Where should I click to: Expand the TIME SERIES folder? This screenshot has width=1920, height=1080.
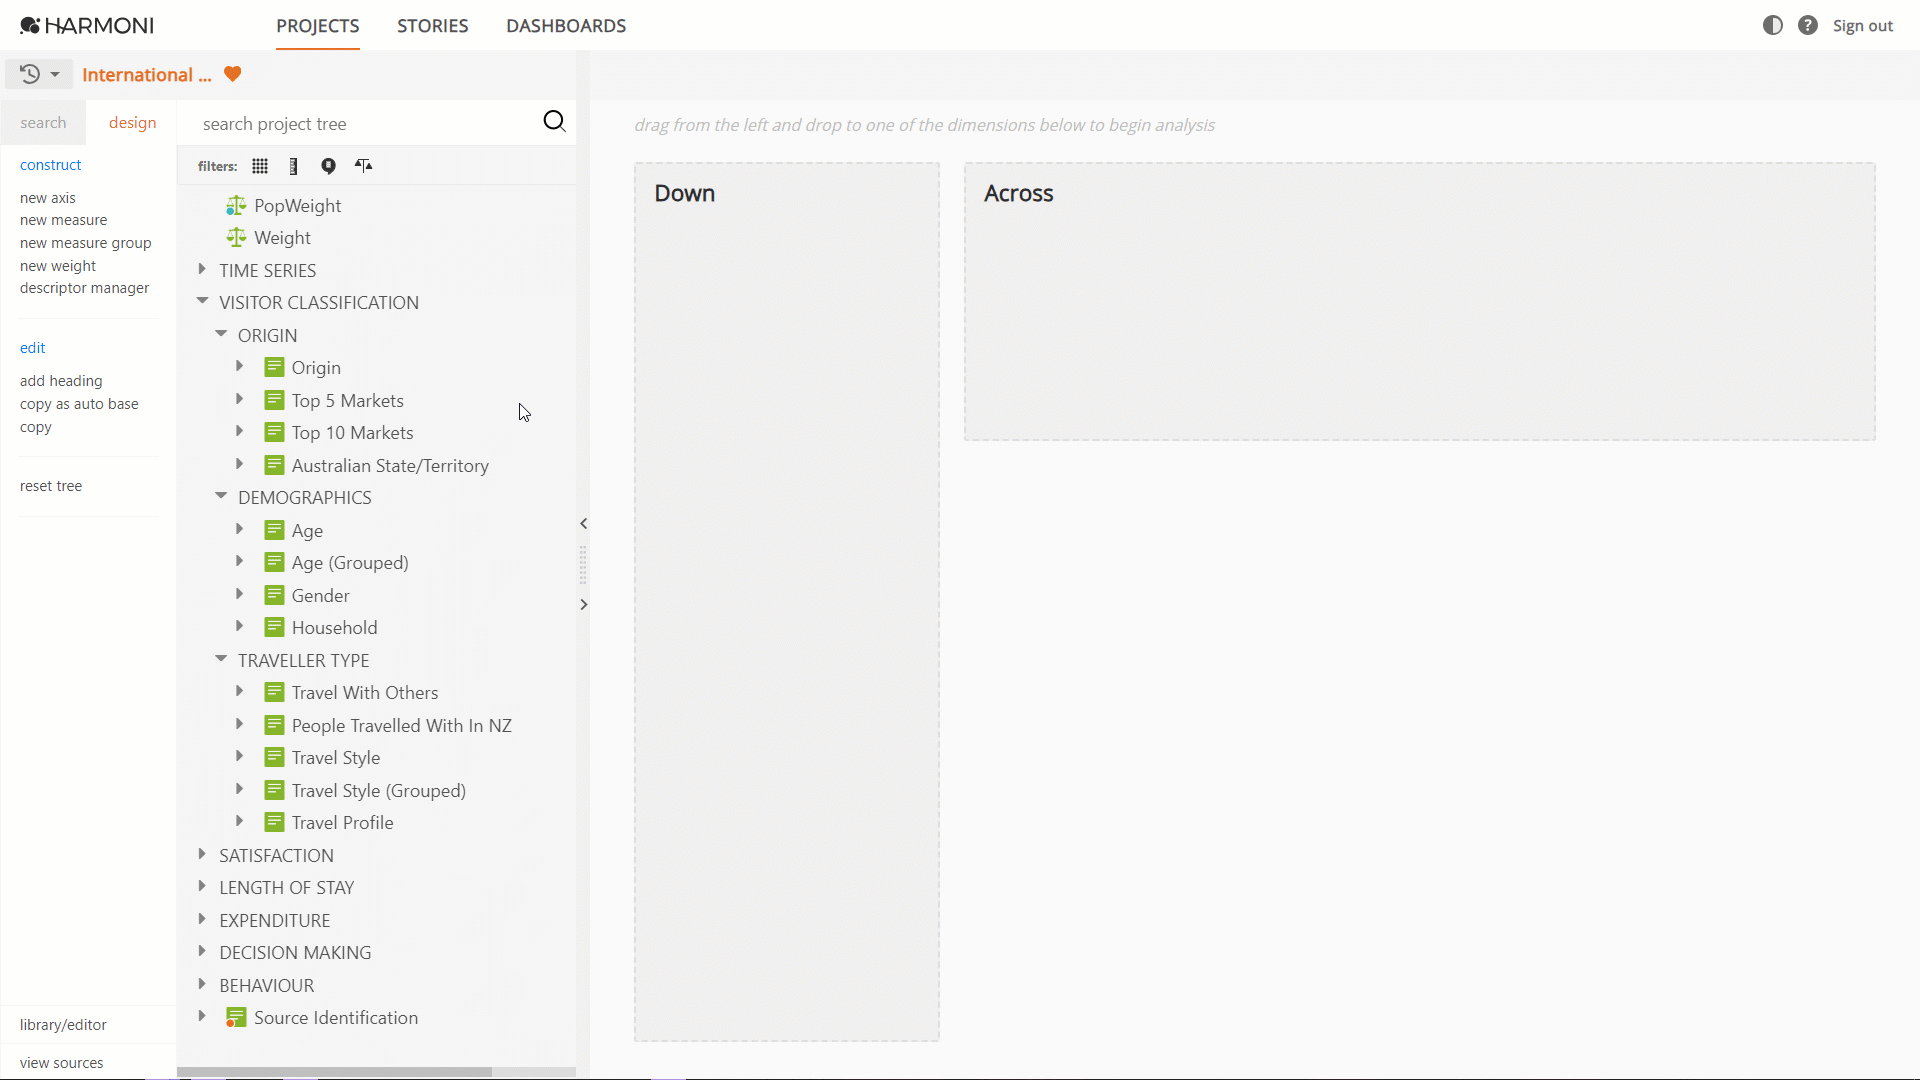[202, 269]
